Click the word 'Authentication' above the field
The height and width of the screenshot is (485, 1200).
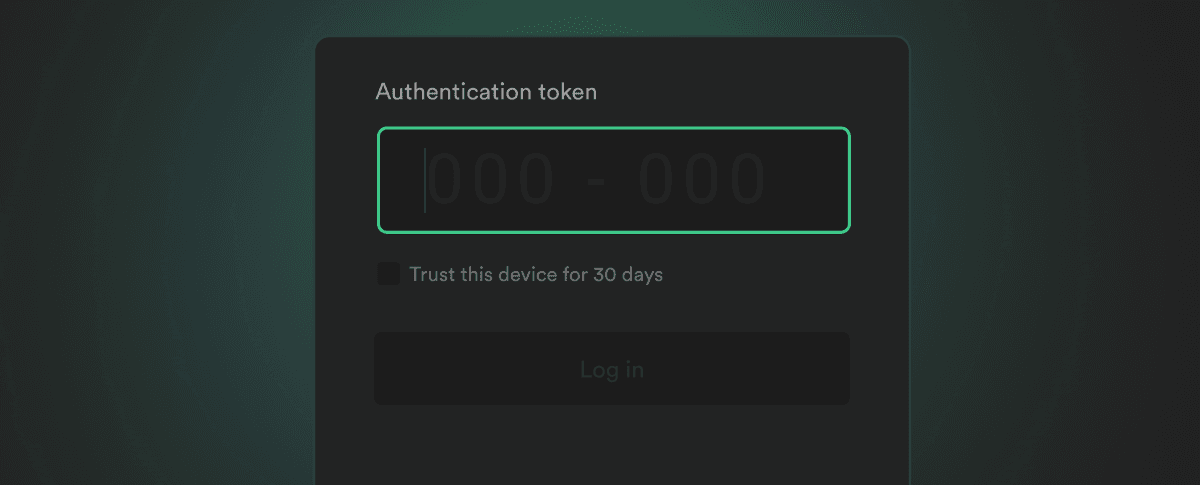click(453, 92)
